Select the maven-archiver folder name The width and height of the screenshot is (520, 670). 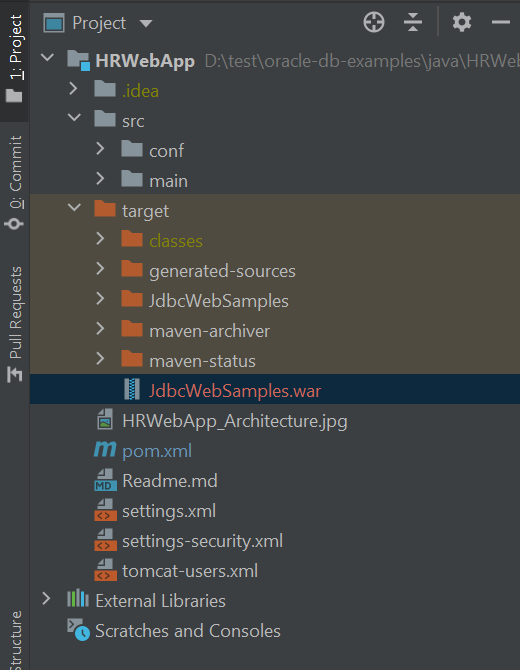[x=209, y=331]
